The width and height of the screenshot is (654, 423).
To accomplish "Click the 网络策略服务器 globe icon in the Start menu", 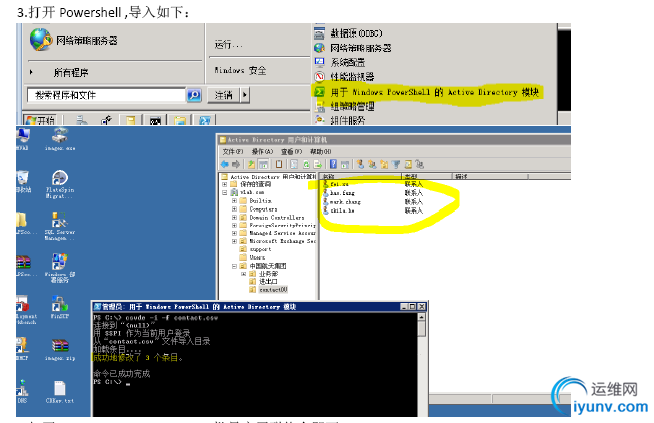I will 40,40.
